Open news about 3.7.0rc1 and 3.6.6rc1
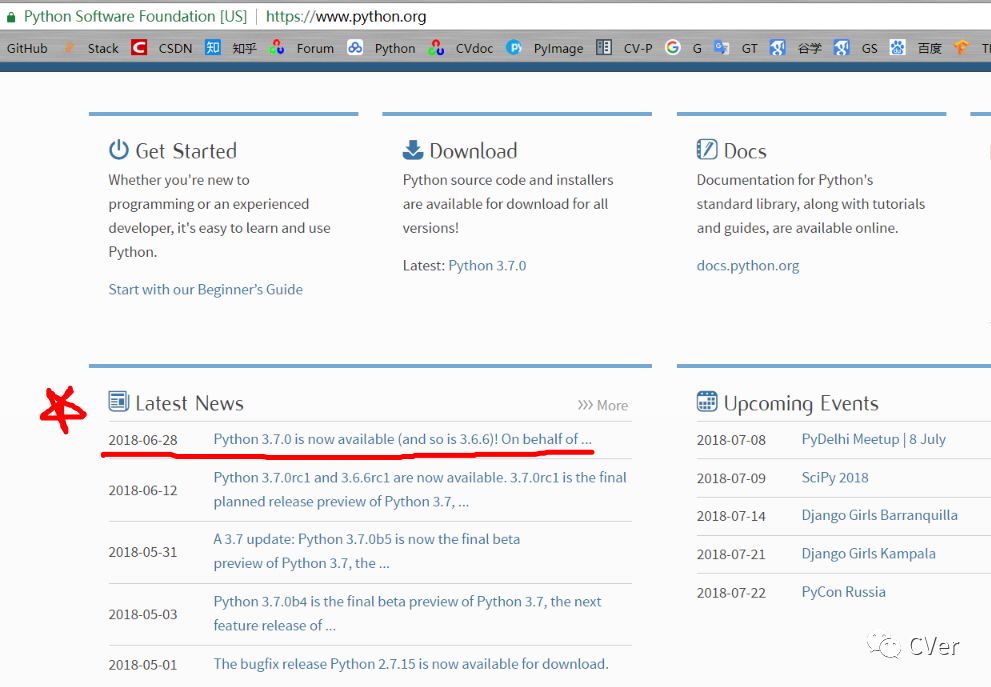The height and width of the screenshot is (687, 991). [420, 489]
